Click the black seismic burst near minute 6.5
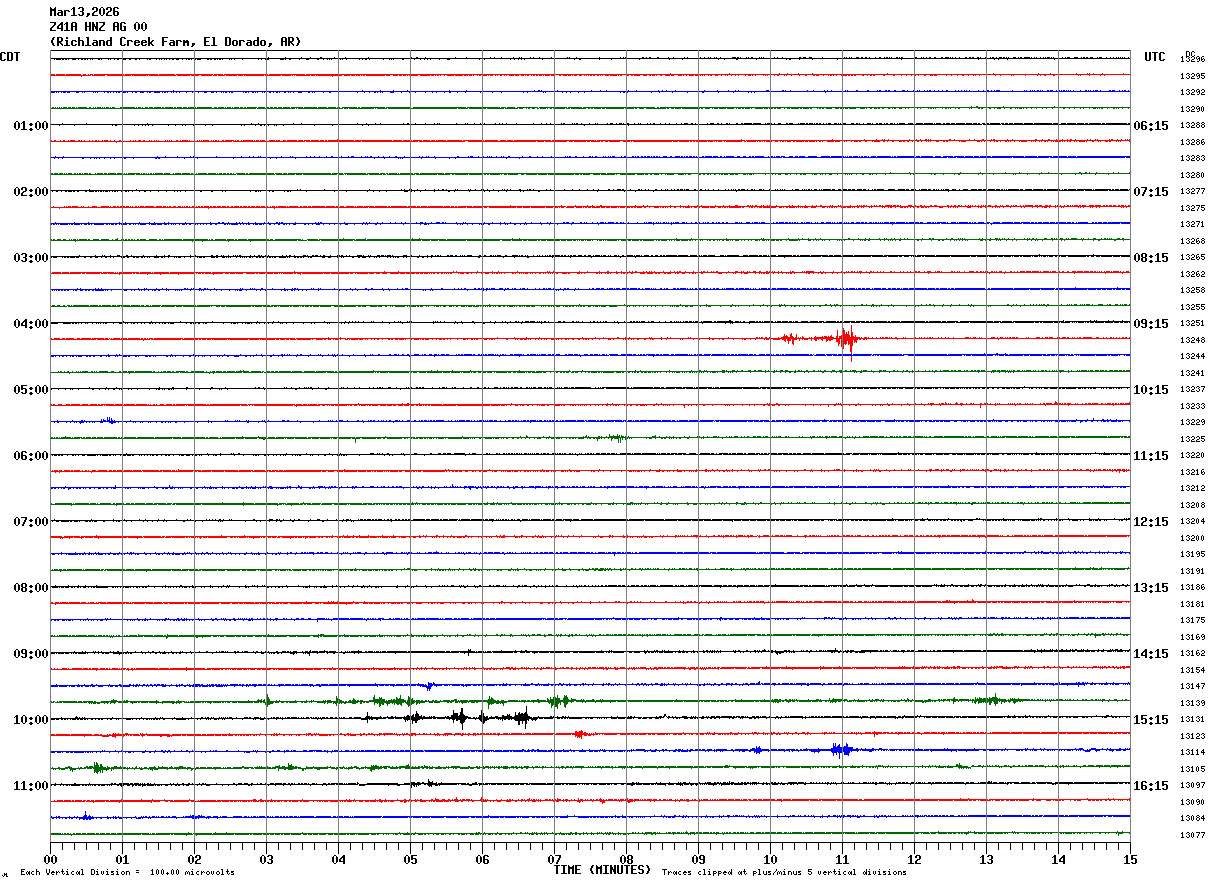This screenshot has height=886, width=1210. click(521, 718)
